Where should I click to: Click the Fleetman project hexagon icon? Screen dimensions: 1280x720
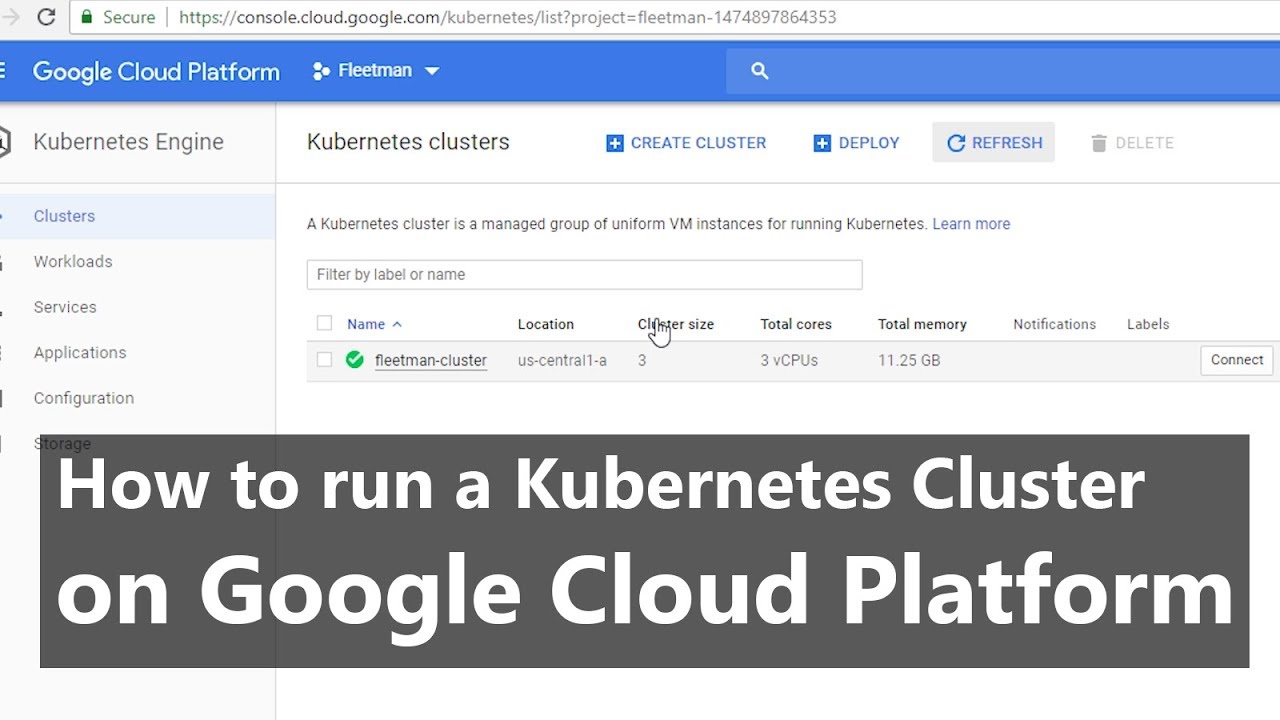(x=321, y=71)
